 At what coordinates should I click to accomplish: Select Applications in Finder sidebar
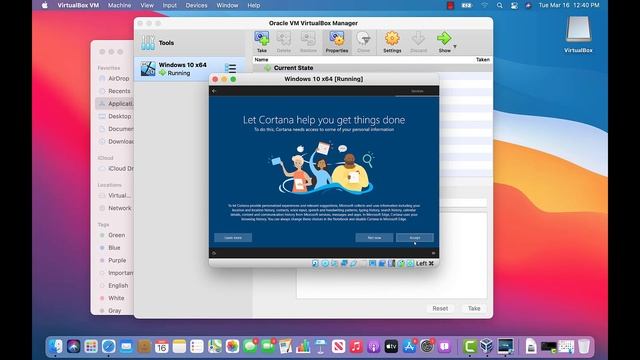pyautogui.click(x=115, y=104)
